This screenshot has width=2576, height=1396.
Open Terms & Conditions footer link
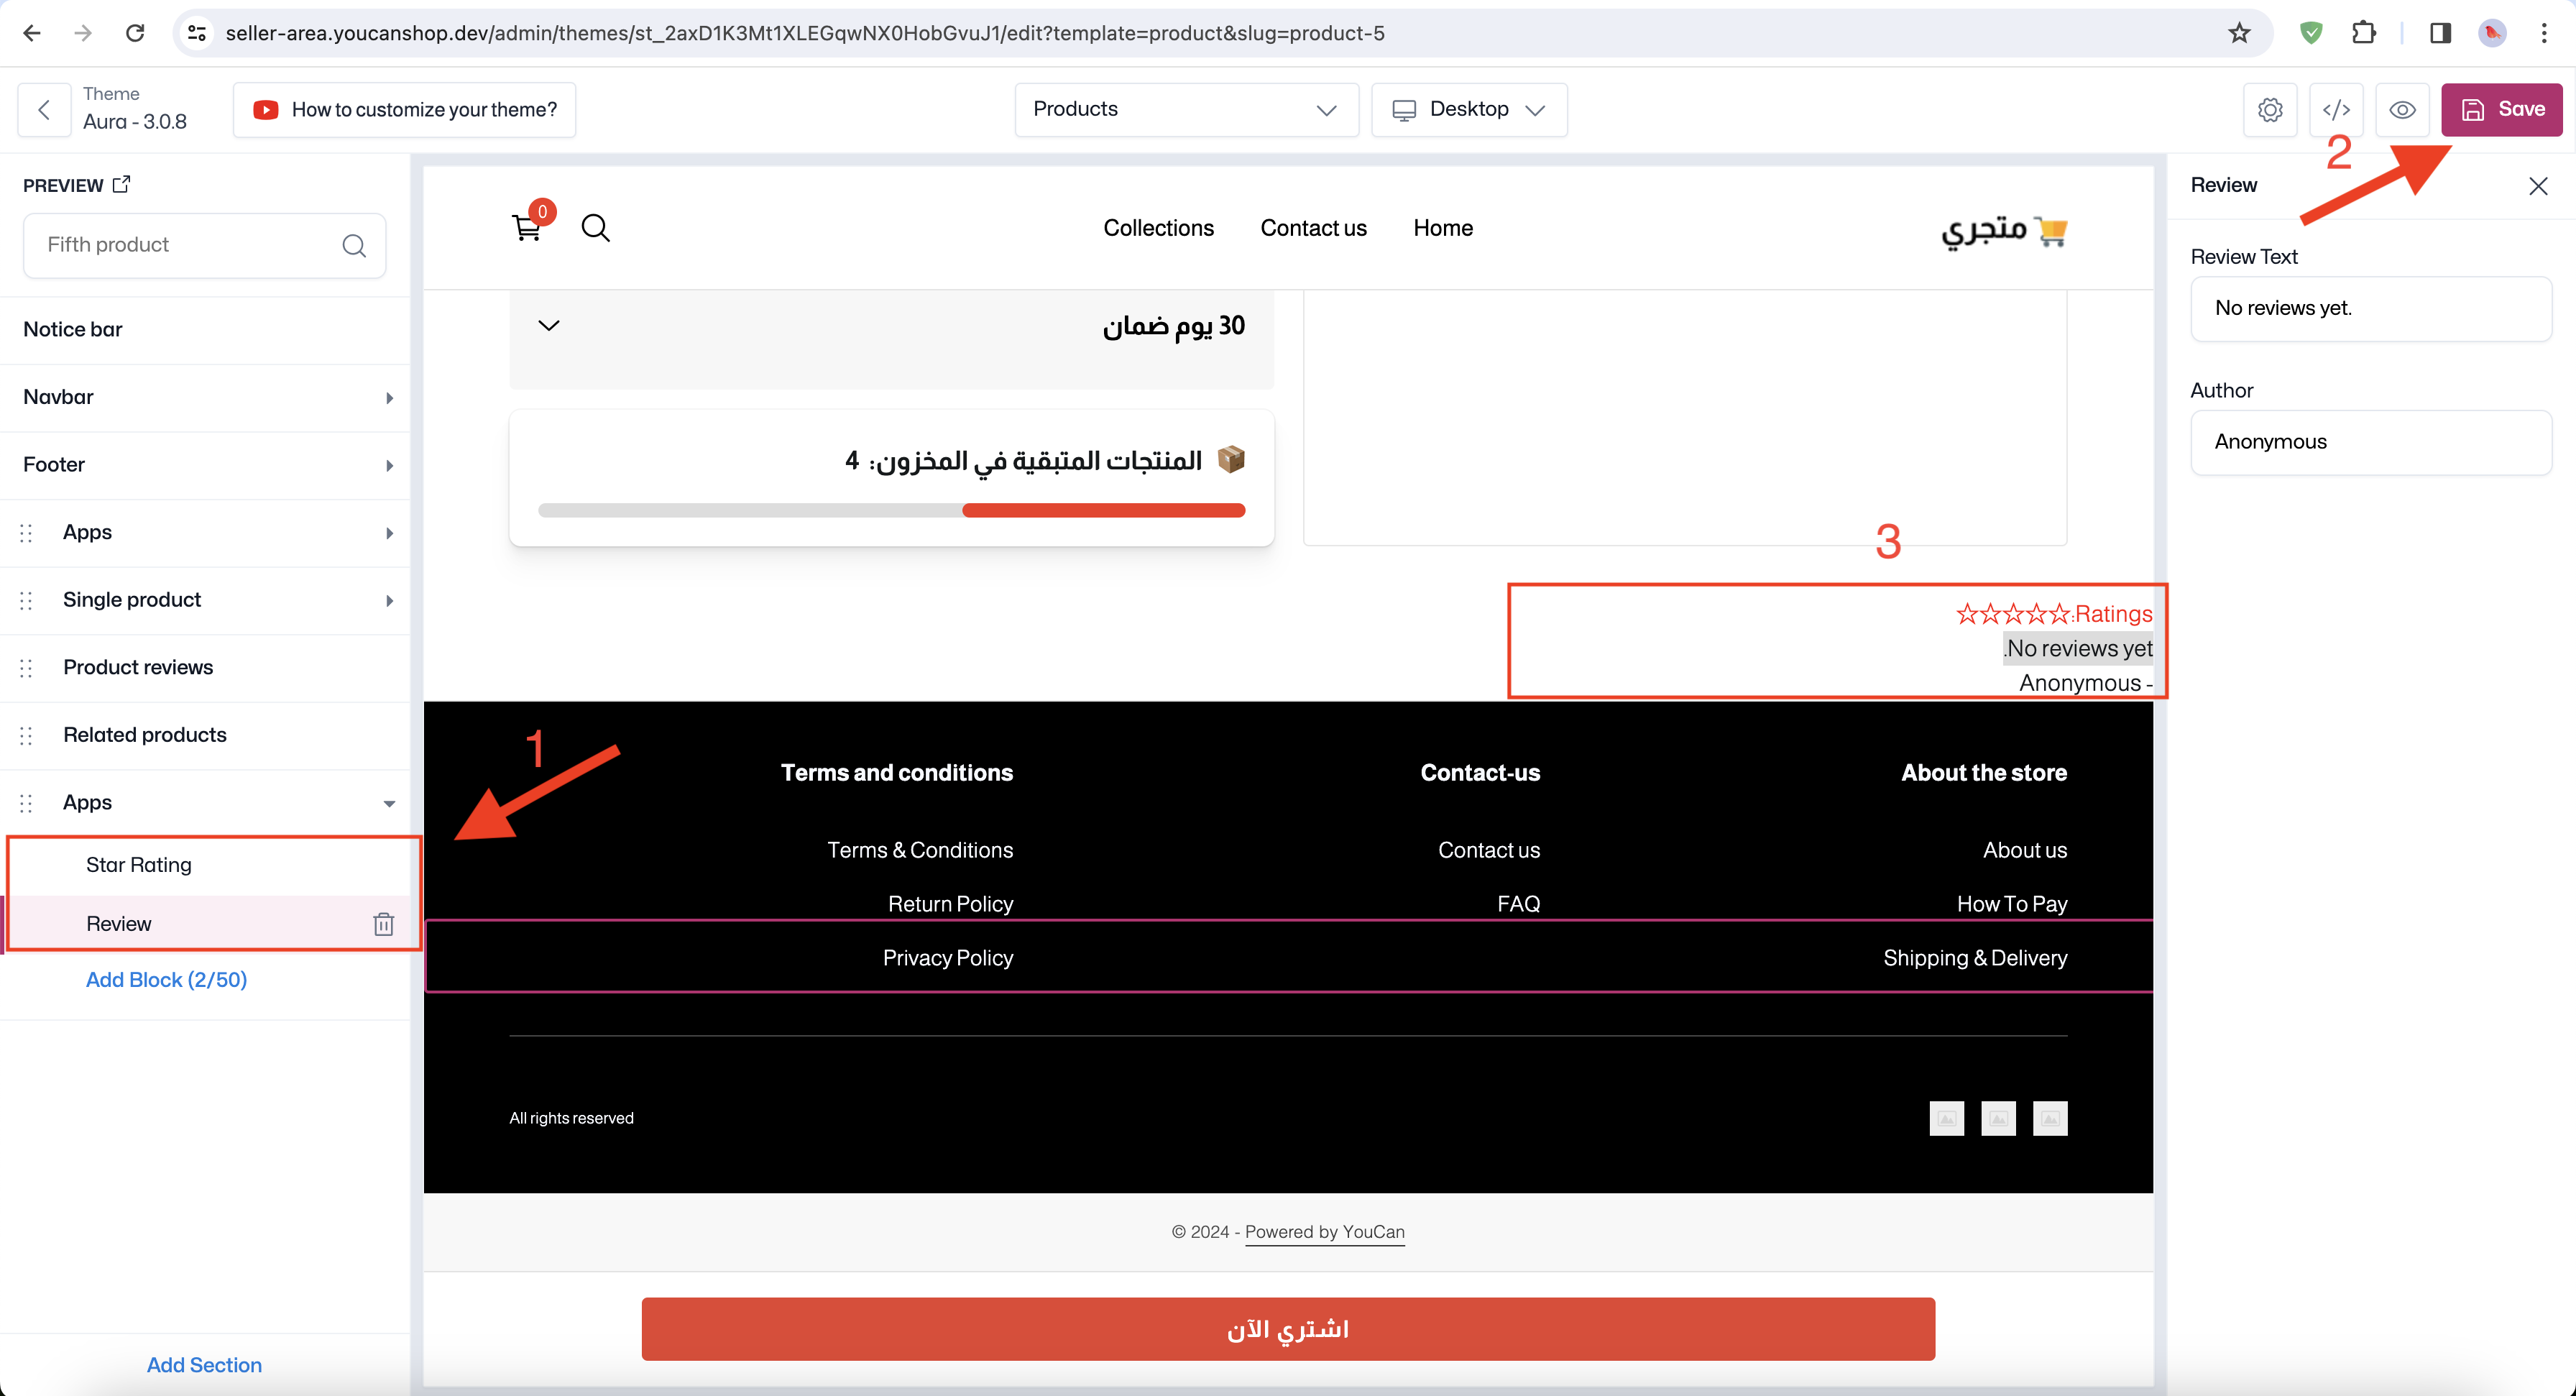click(x=920, y=850)
